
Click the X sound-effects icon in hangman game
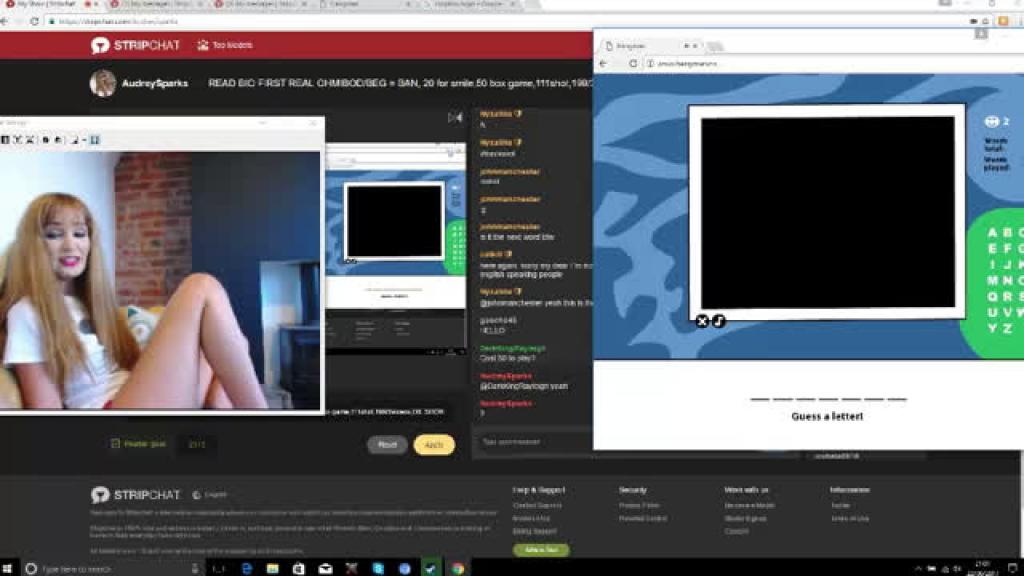tap(702, 321)
